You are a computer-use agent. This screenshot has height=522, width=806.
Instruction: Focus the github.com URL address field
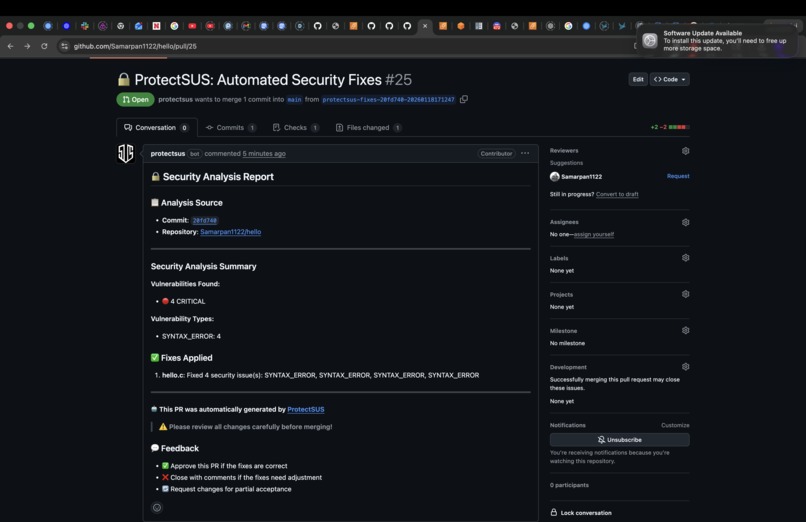[135, 46]
